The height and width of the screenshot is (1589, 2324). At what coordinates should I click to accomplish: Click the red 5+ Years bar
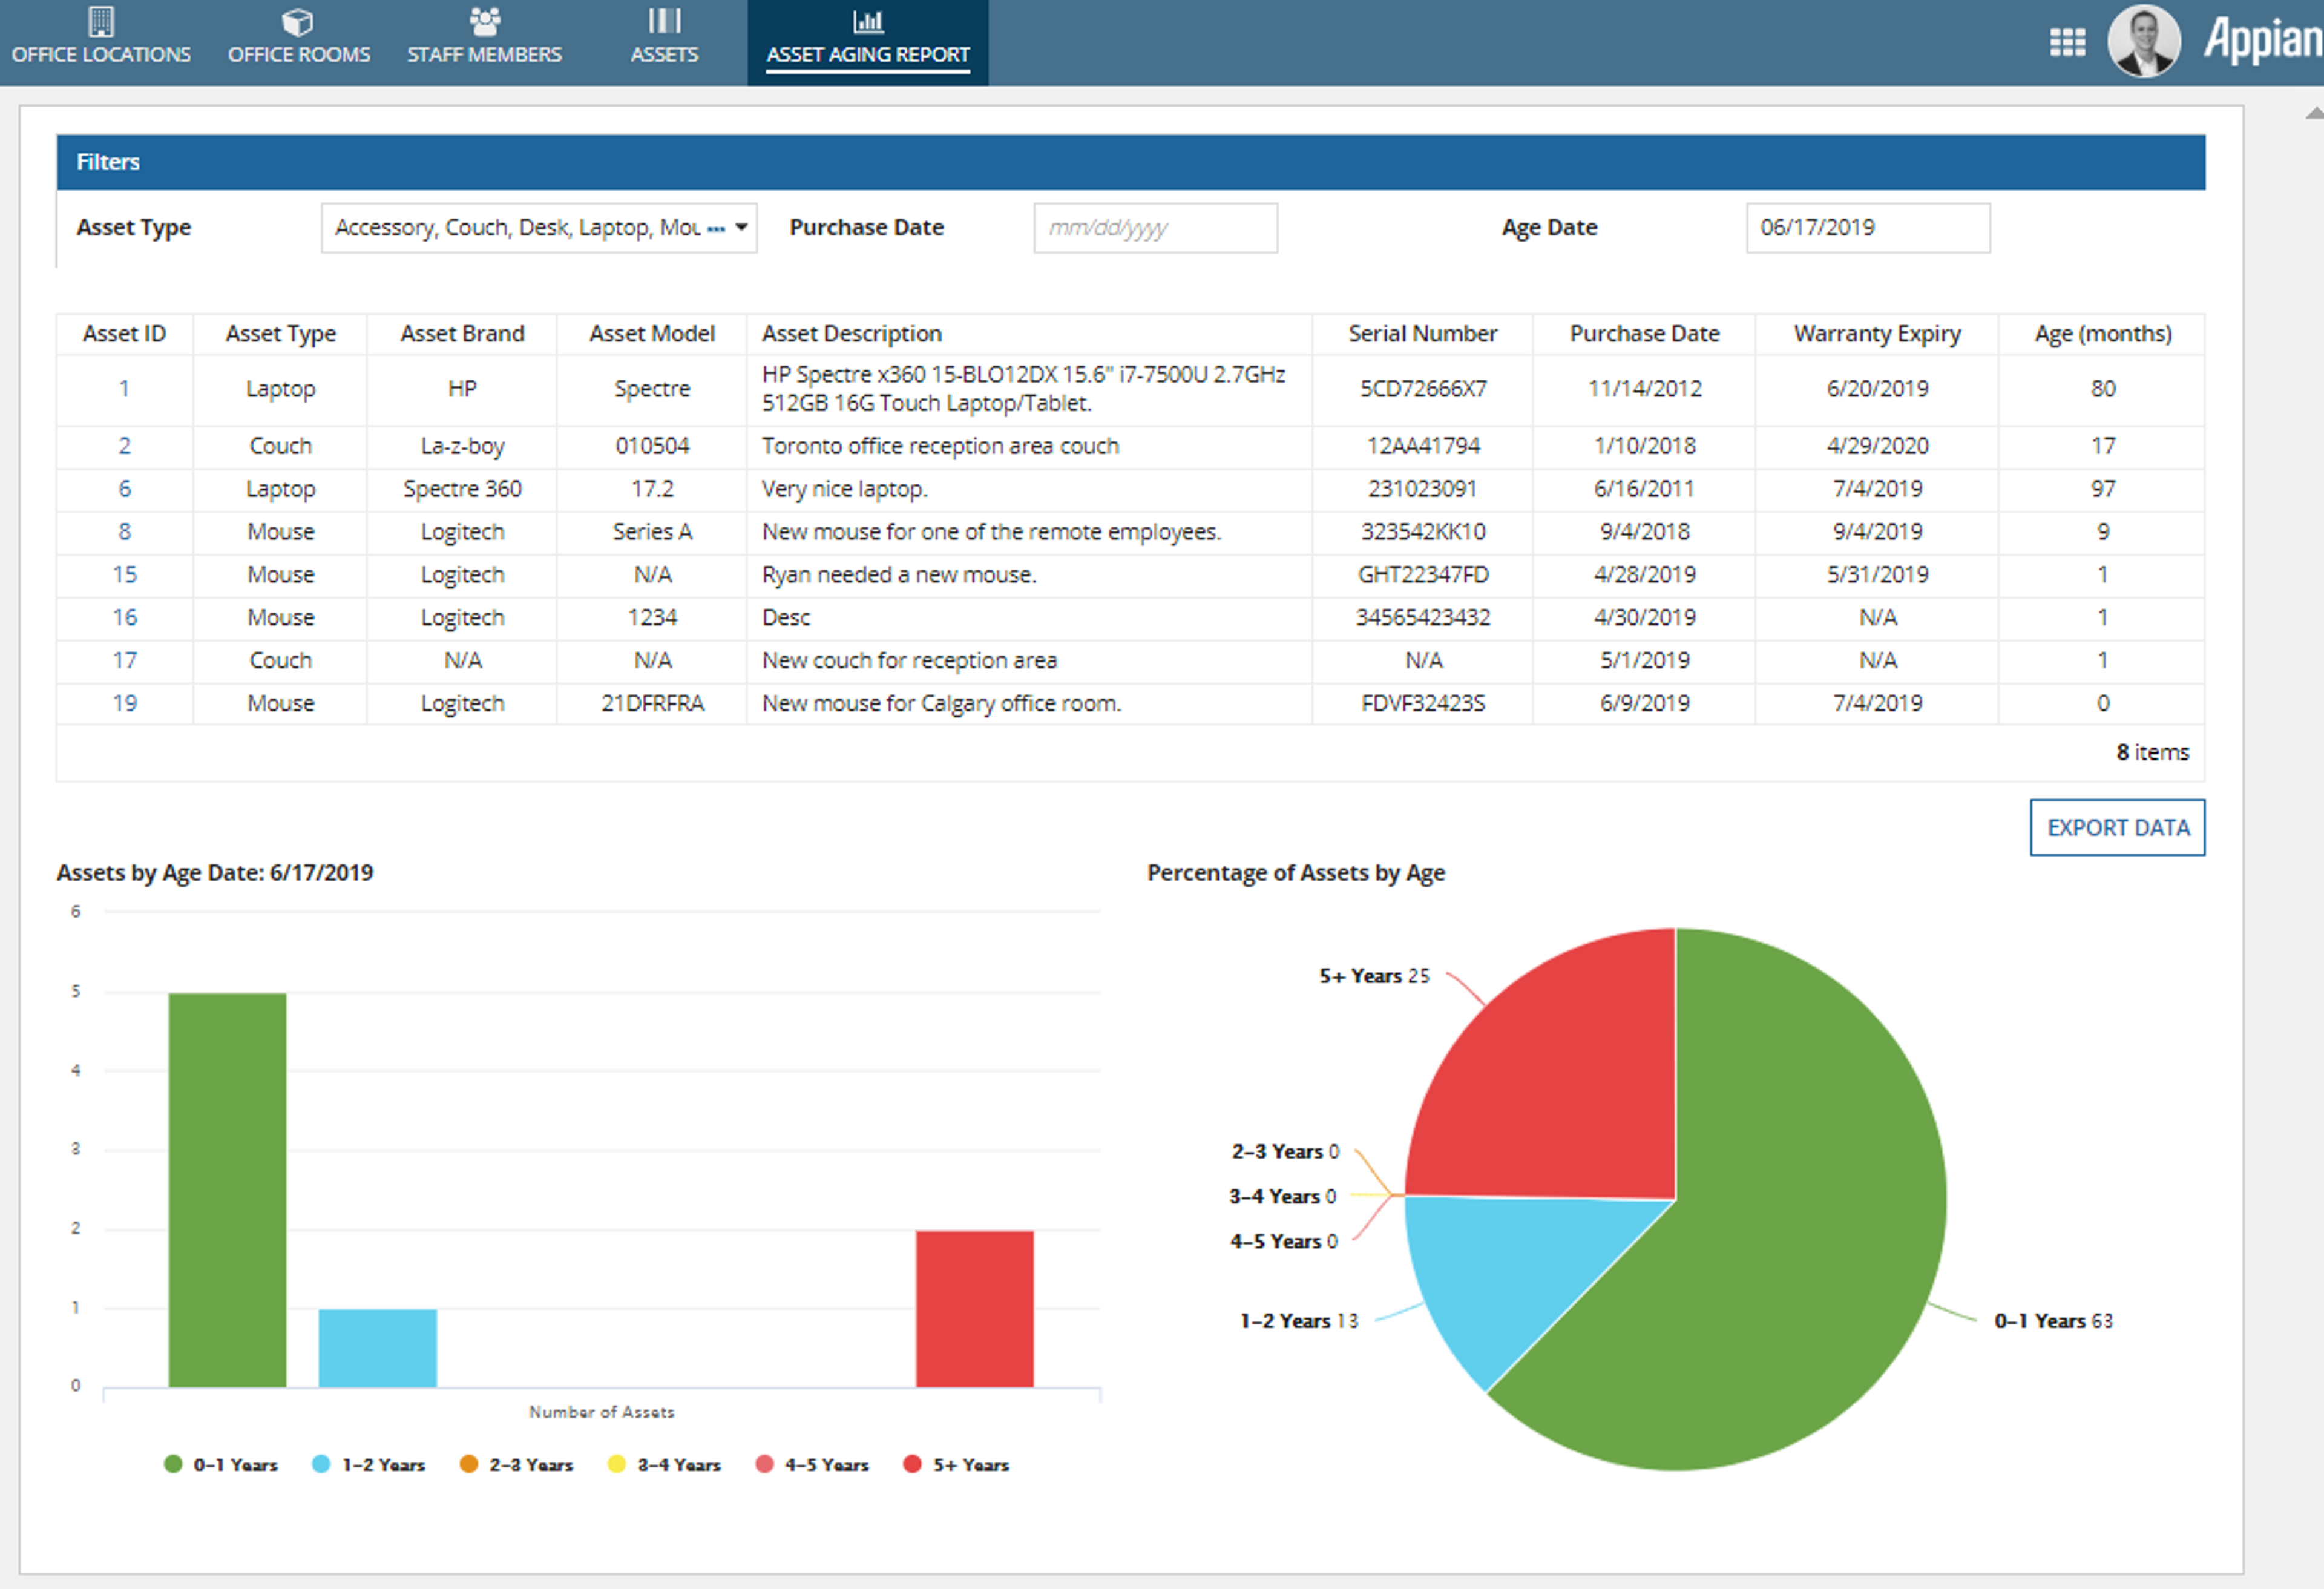tap(975, 1309)
